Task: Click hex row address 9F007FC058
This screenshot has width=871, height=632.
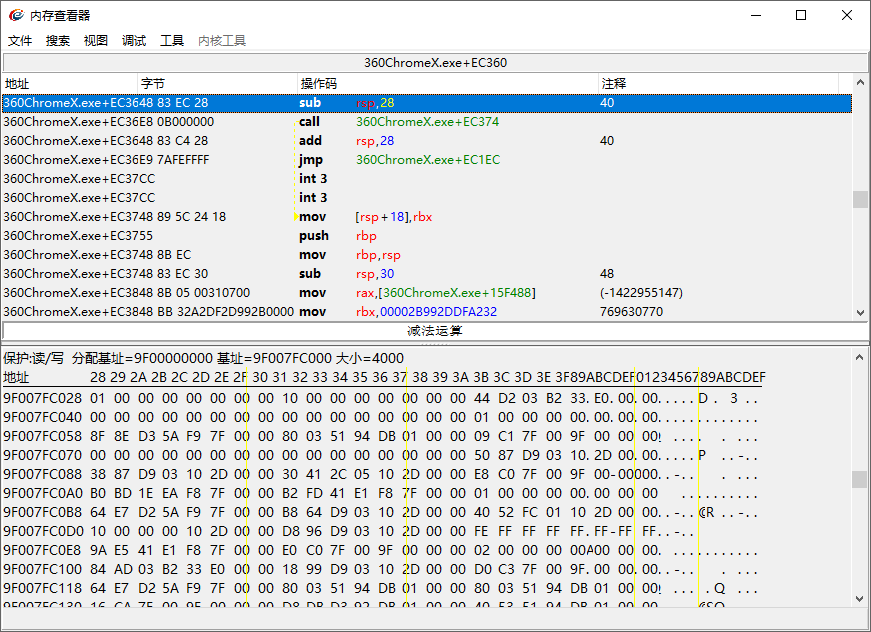Action: (x=43, y=436)
